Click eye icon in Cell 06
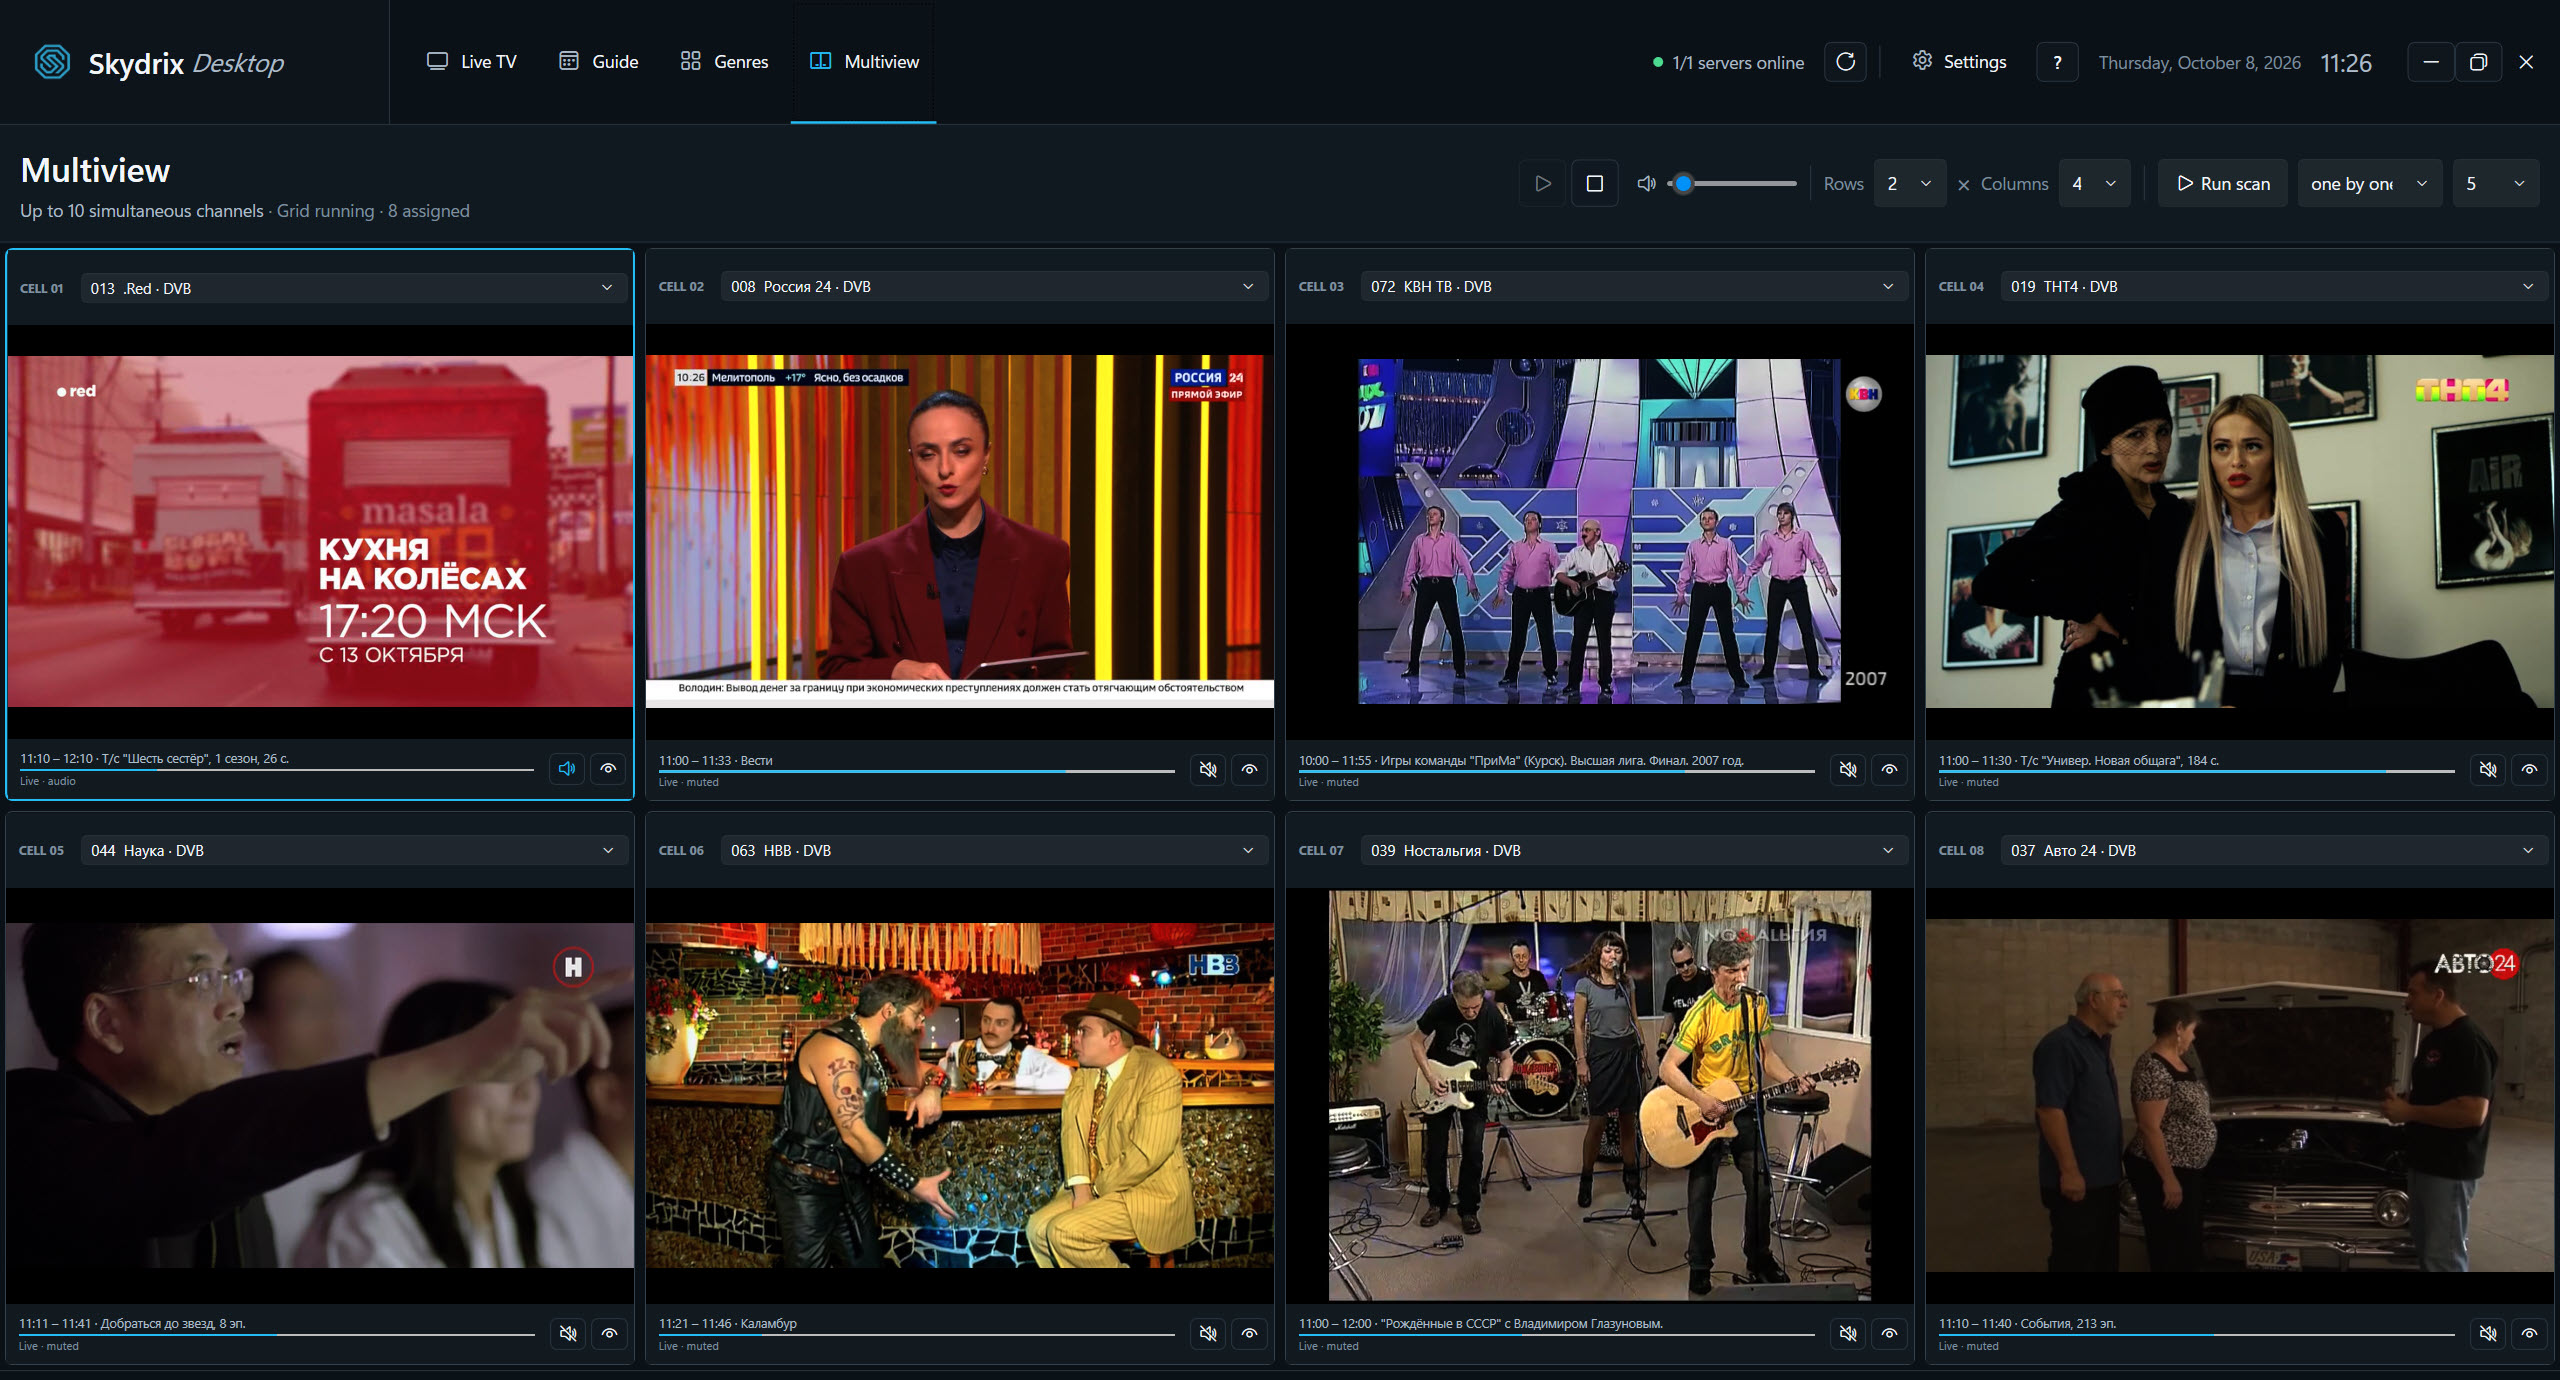Viewport: 2560px width, 1380px height. [1249, 1333]
